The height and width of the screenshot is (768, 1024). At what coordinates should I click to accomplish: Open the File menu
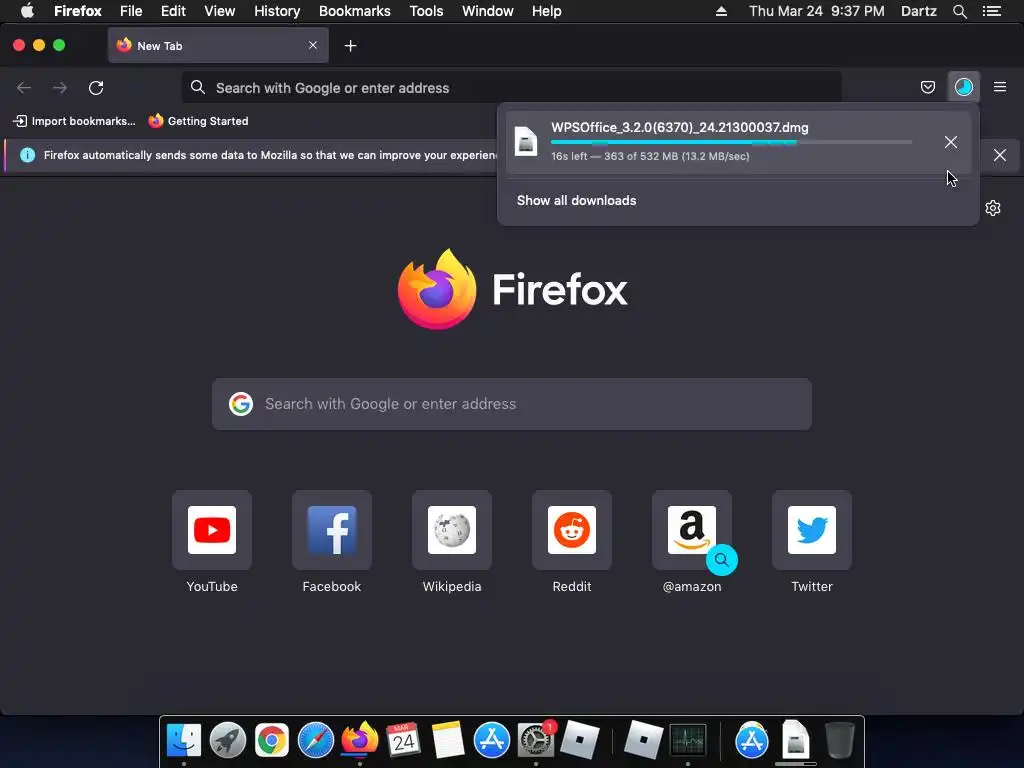tap(131, 11)
